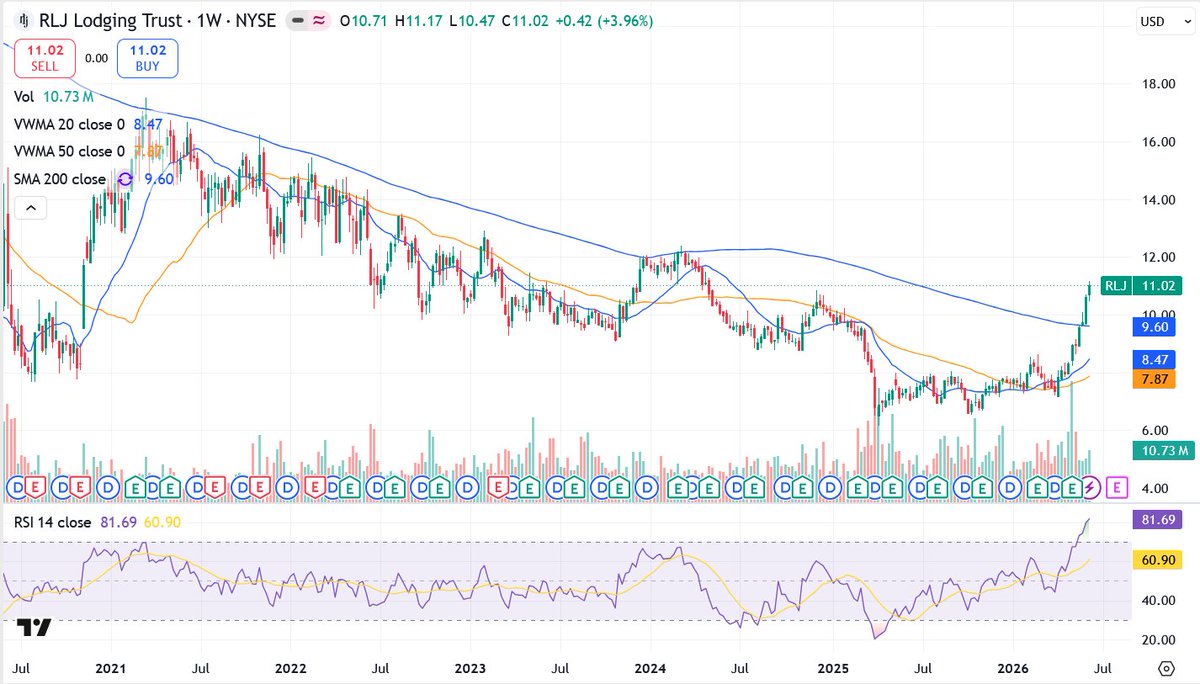Click the pink upcoming earnings E marker

pyautogui.click(x=1118, y=487)
